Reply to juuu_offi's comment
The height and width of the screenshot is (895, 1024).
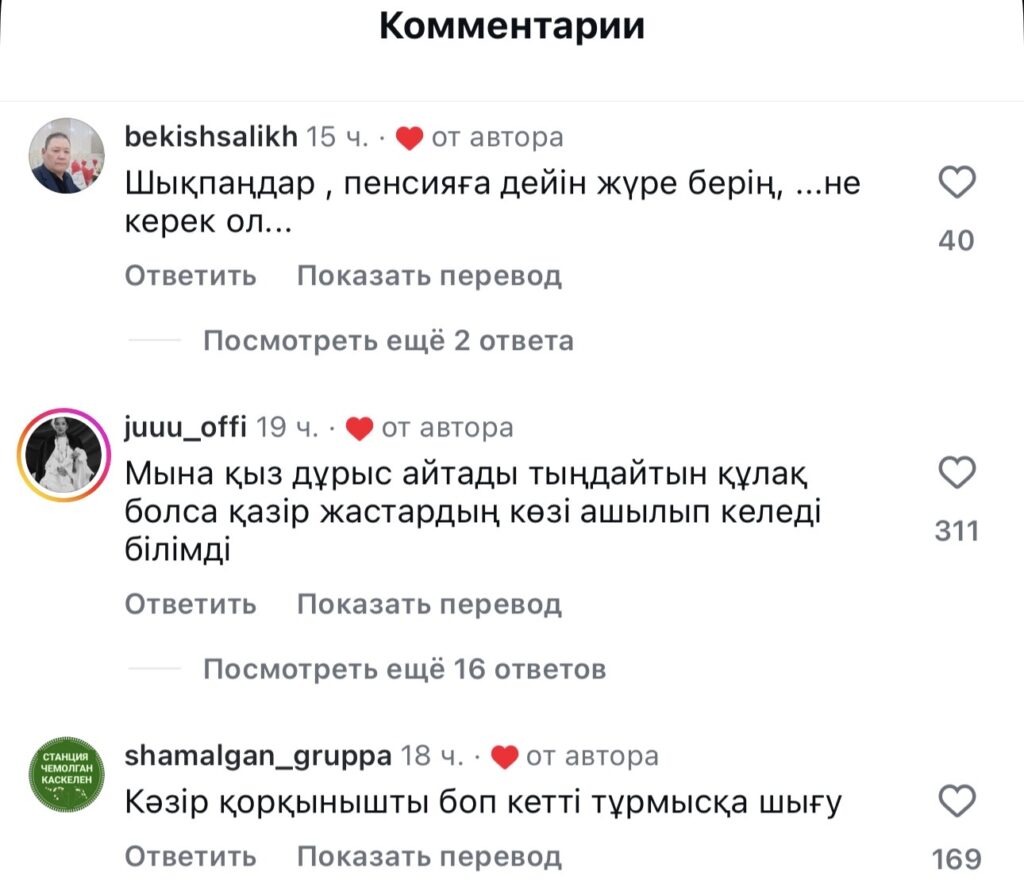pos(190,604)
